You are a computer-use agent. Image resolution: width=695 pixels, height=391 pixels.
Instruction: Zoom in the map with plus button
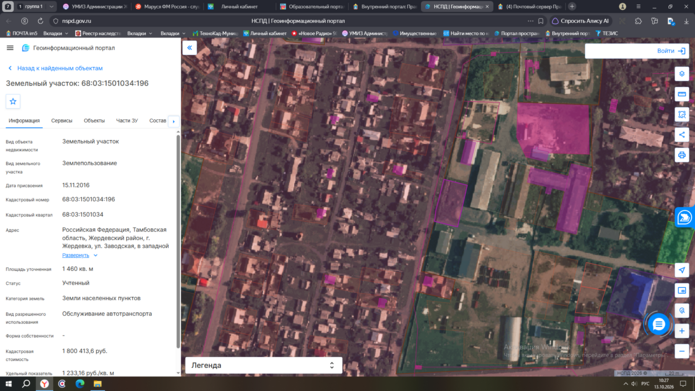pyautogui.click(x=682, y=331)
